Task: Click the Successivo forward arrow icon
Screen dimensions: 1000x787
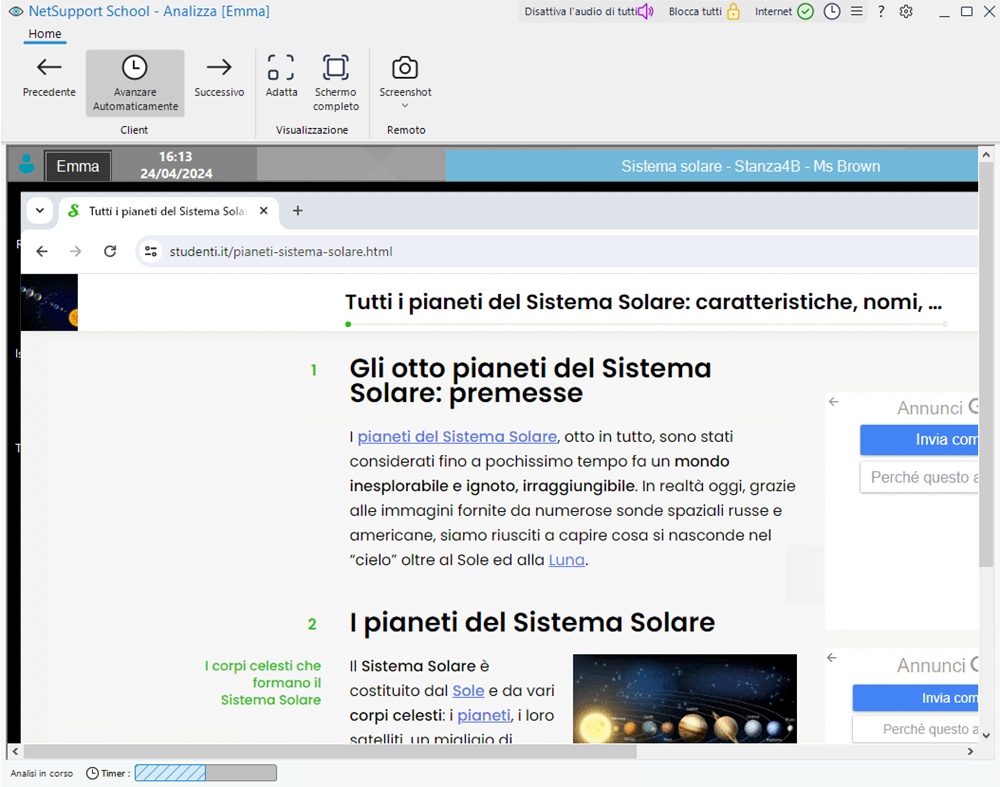Action: tap(219, 68)
